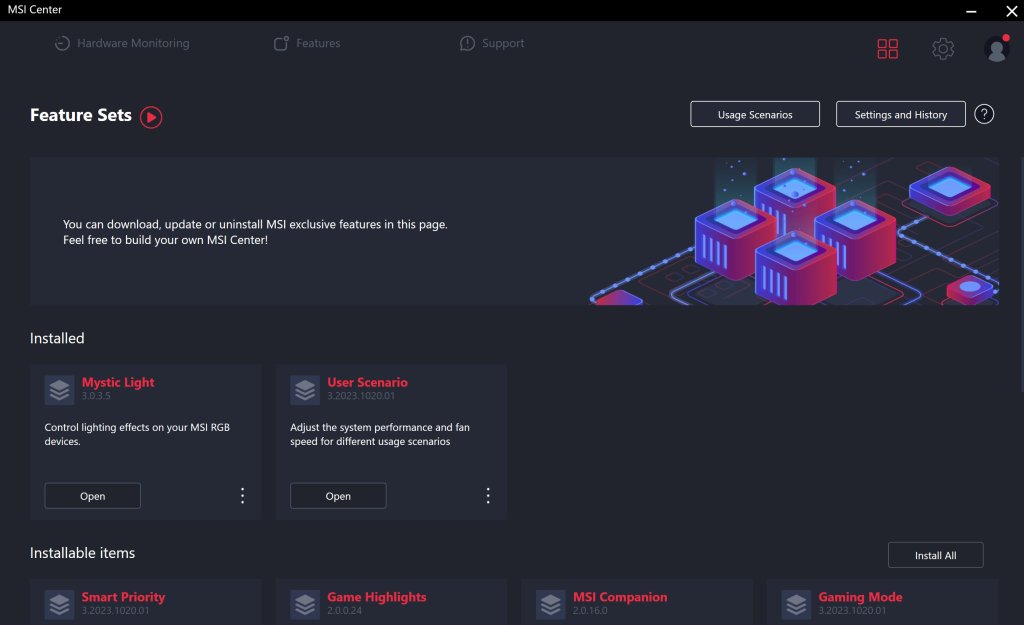Click the Support speech bubble icon

tap(467, 43)
